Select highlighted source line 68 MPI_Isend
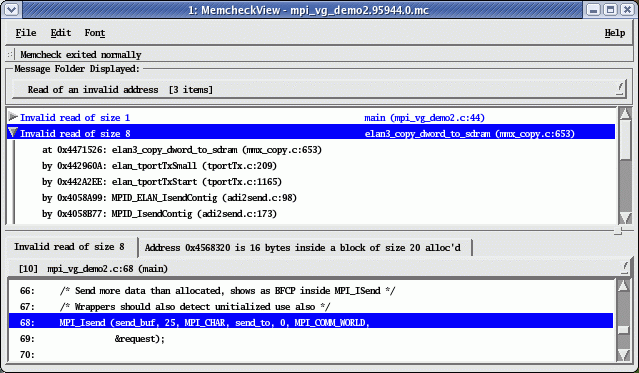 click(x=311, y=322)
